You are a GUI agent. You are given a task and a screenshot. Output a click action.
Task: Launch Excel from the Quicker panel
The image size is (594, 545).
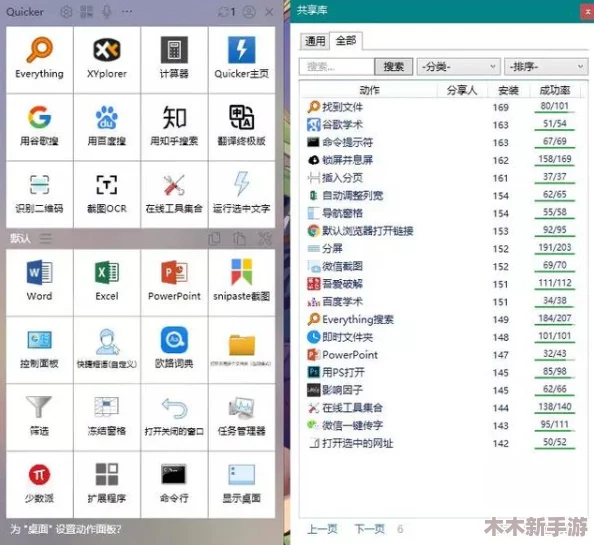[107, 282]
